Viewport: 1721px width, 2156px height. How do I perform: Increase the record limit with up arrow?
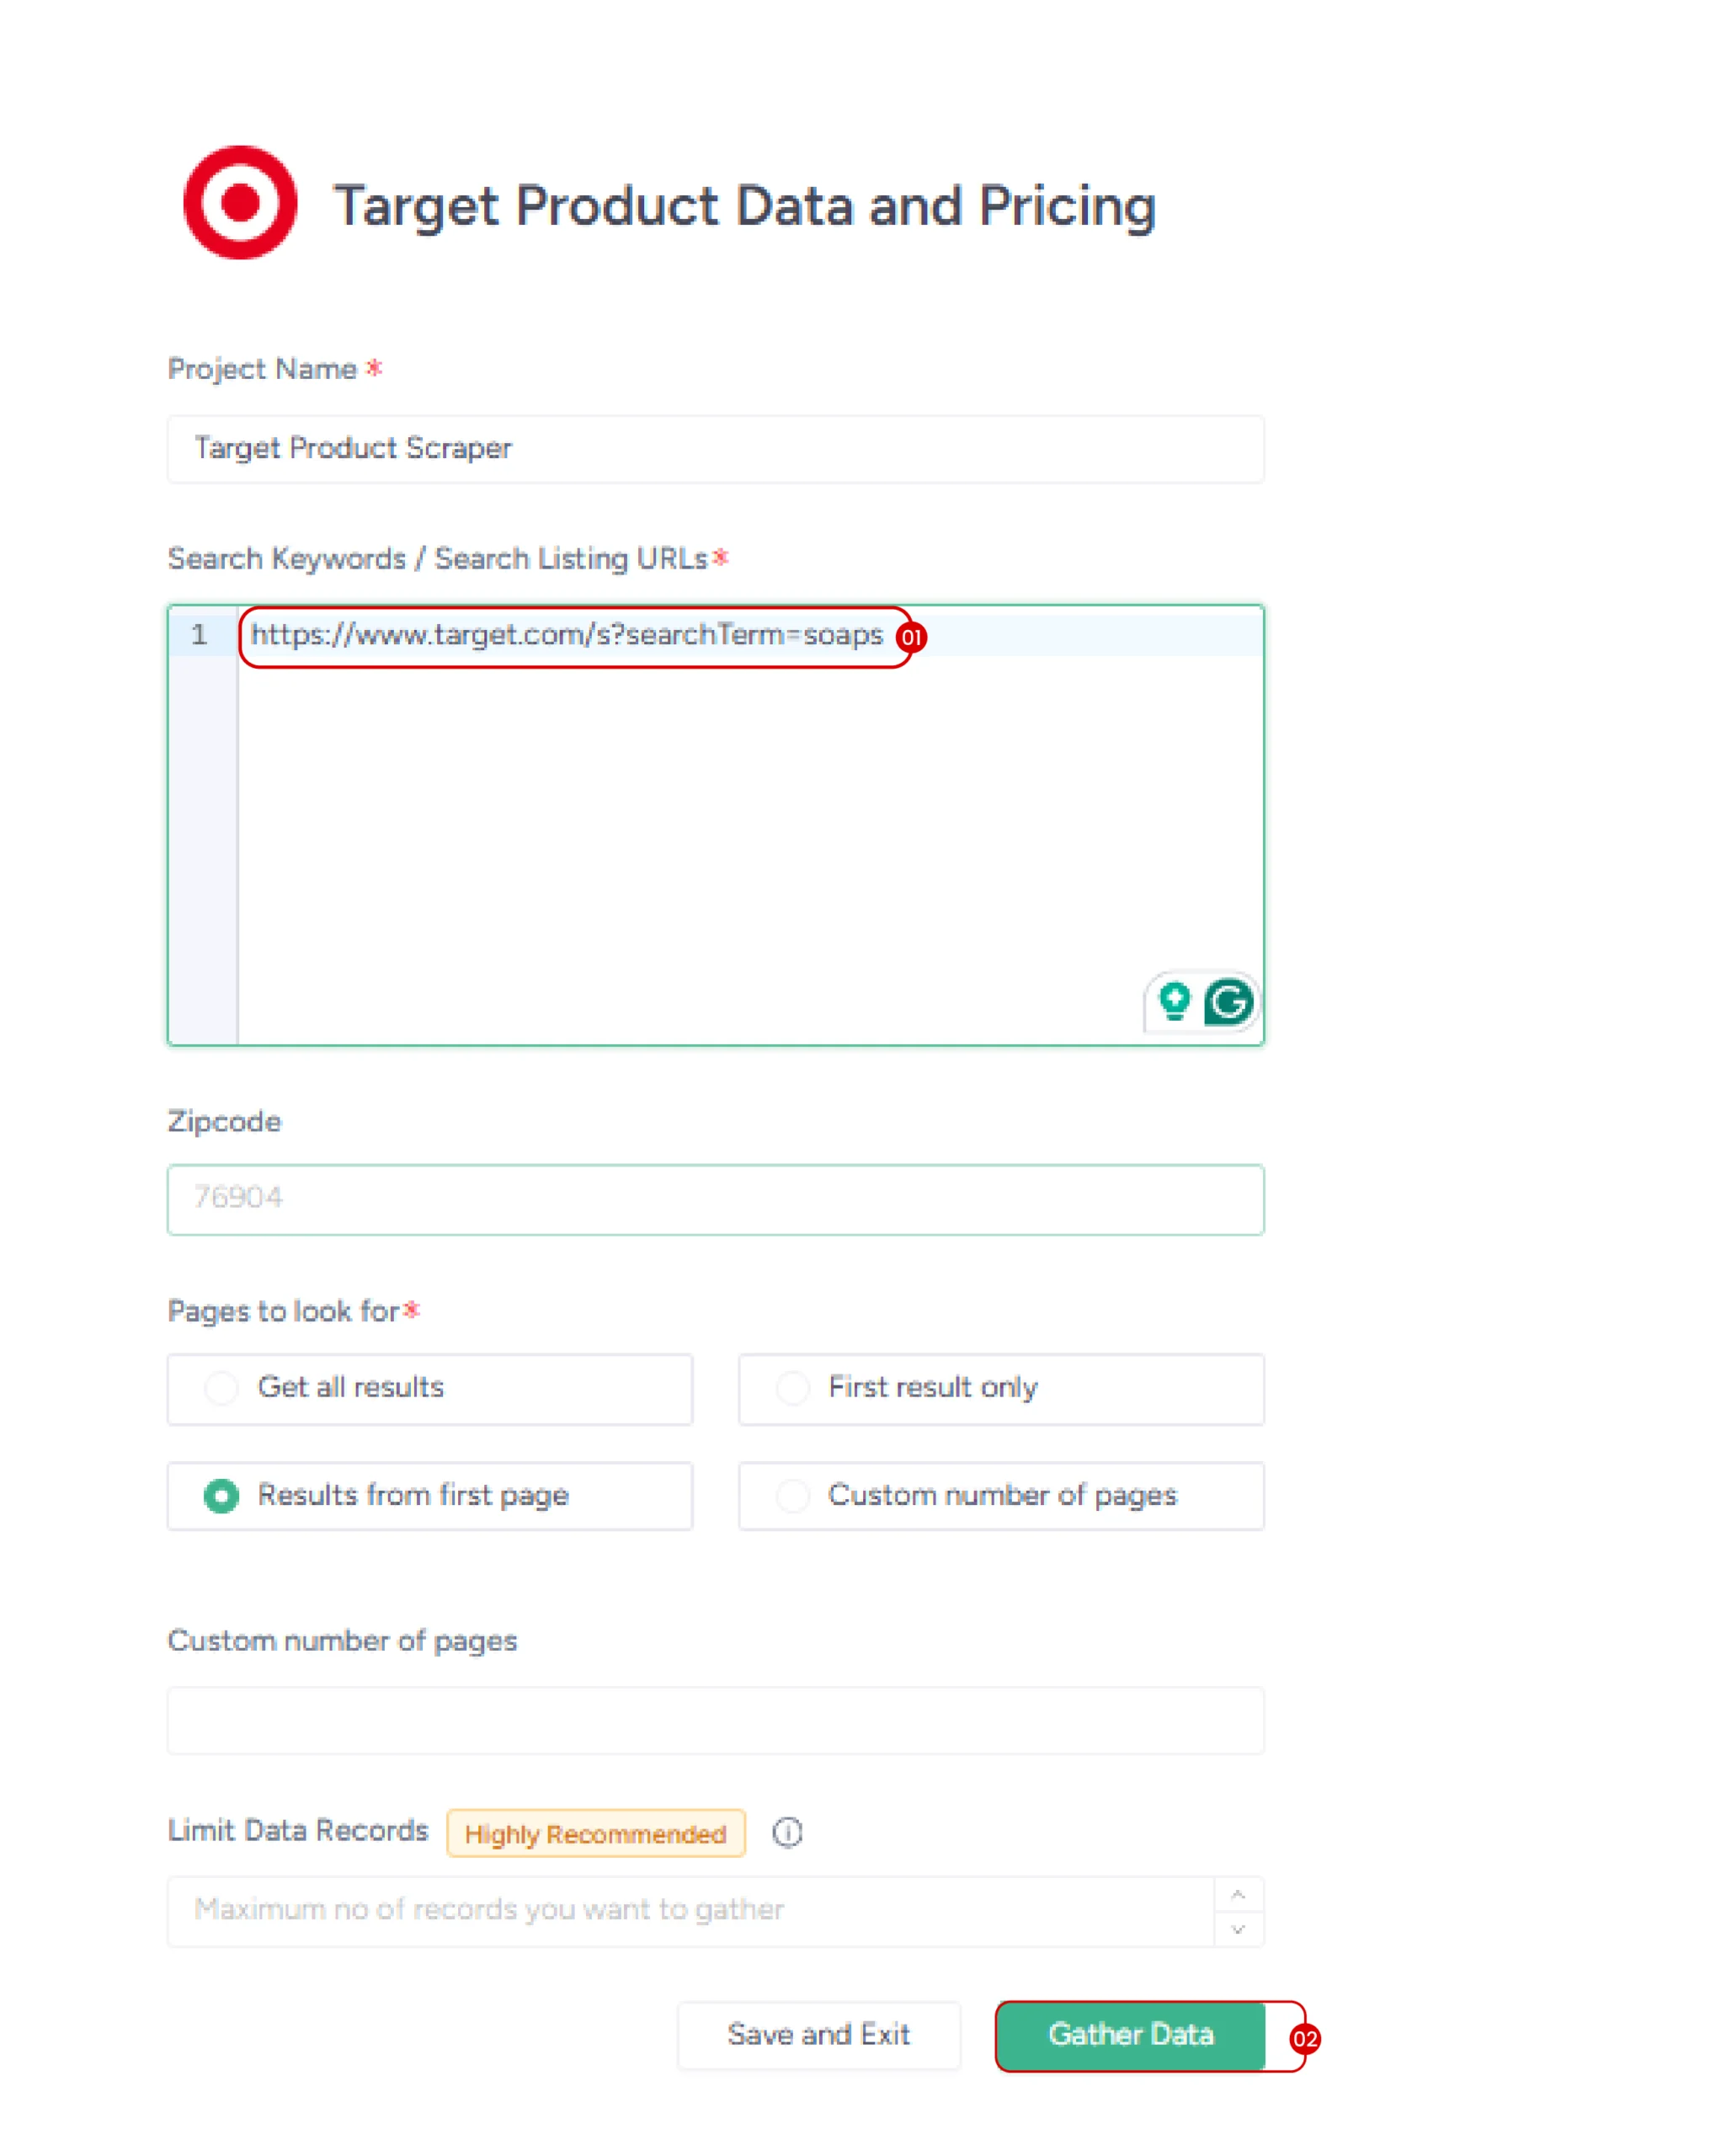click(x=1238, y=1895)
